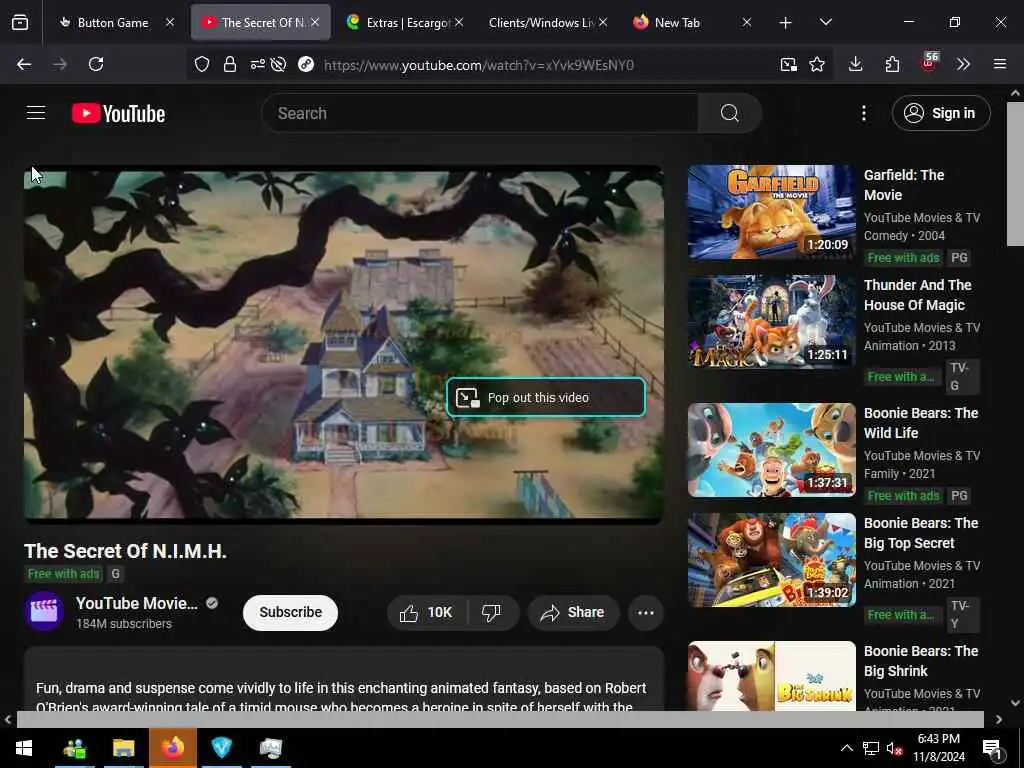The width and height of the screenshot is (1024, 768).
Task: Click the video player frame
Action: tap(344, 345)
